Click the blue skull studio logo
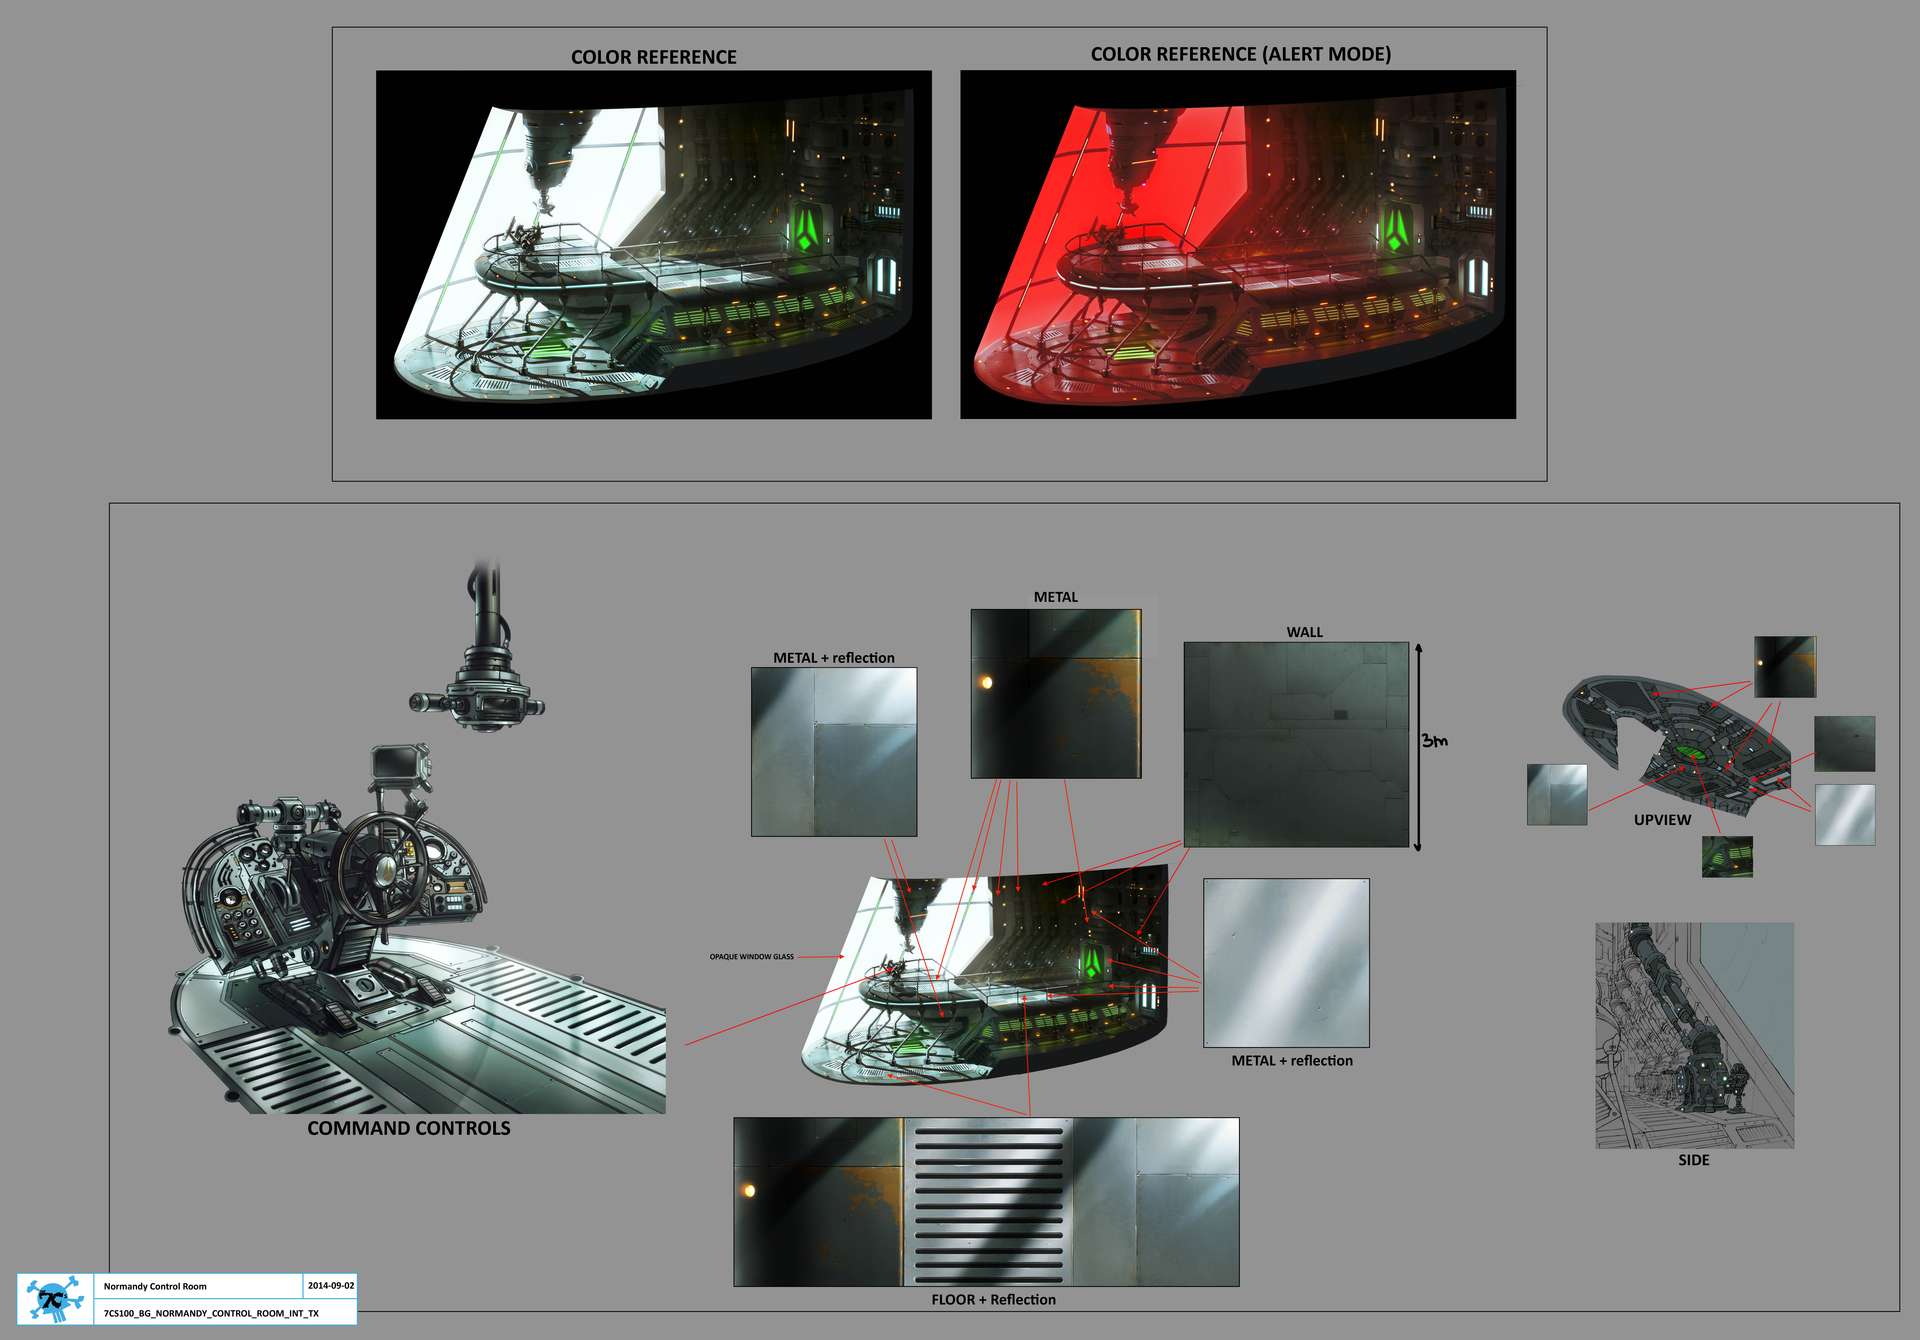Image resolution: width=1920 pixels, height=1340 pixels. (55, 1299)
